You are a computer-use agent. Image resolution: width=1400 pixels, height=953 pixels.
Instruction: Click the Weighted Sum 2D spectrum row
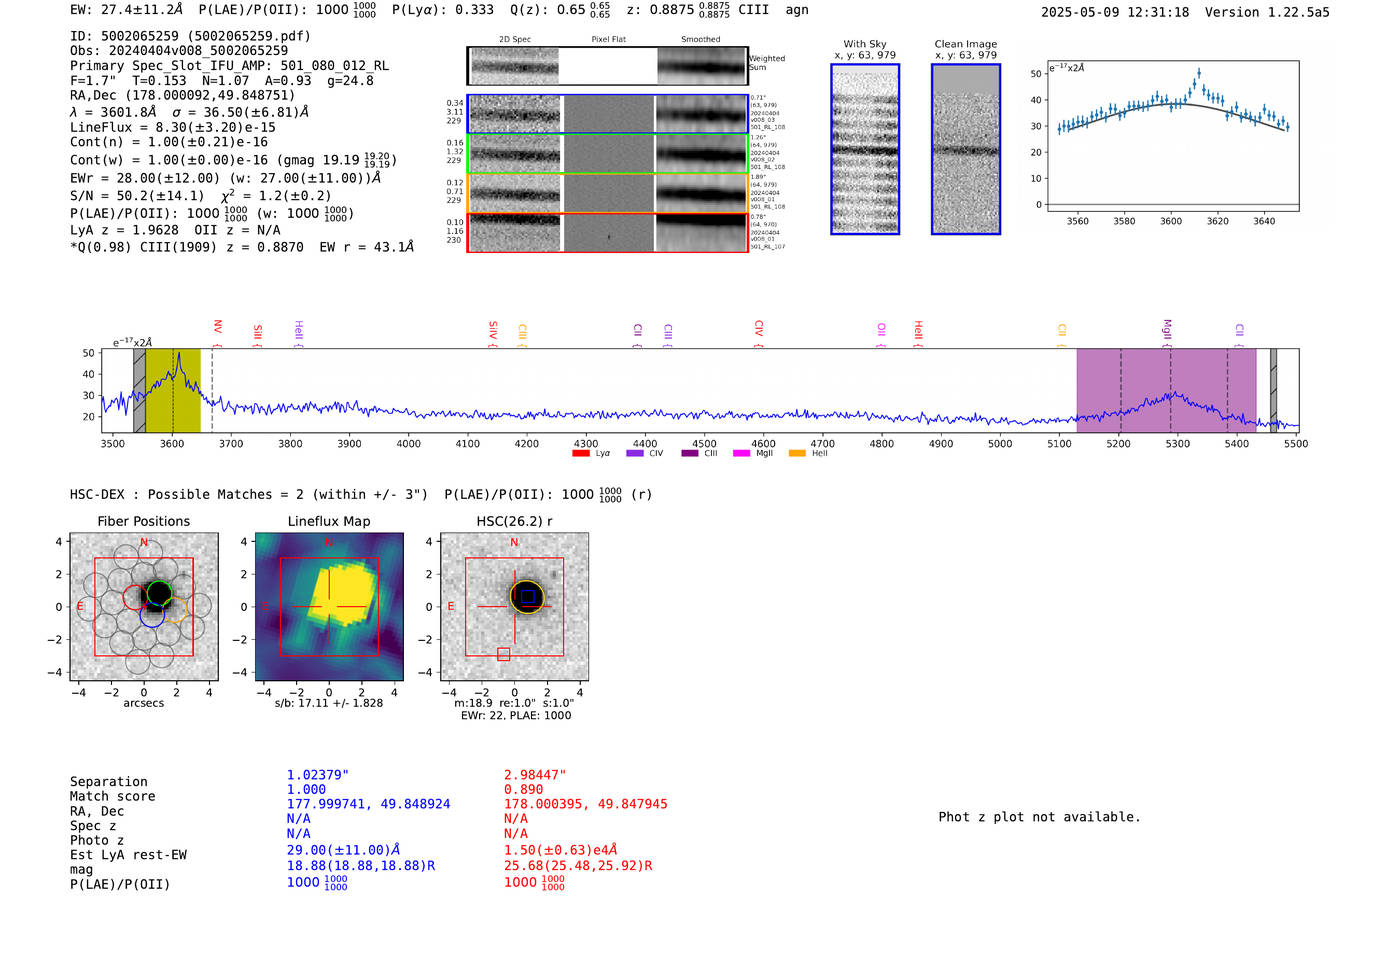tap(608, 66)
